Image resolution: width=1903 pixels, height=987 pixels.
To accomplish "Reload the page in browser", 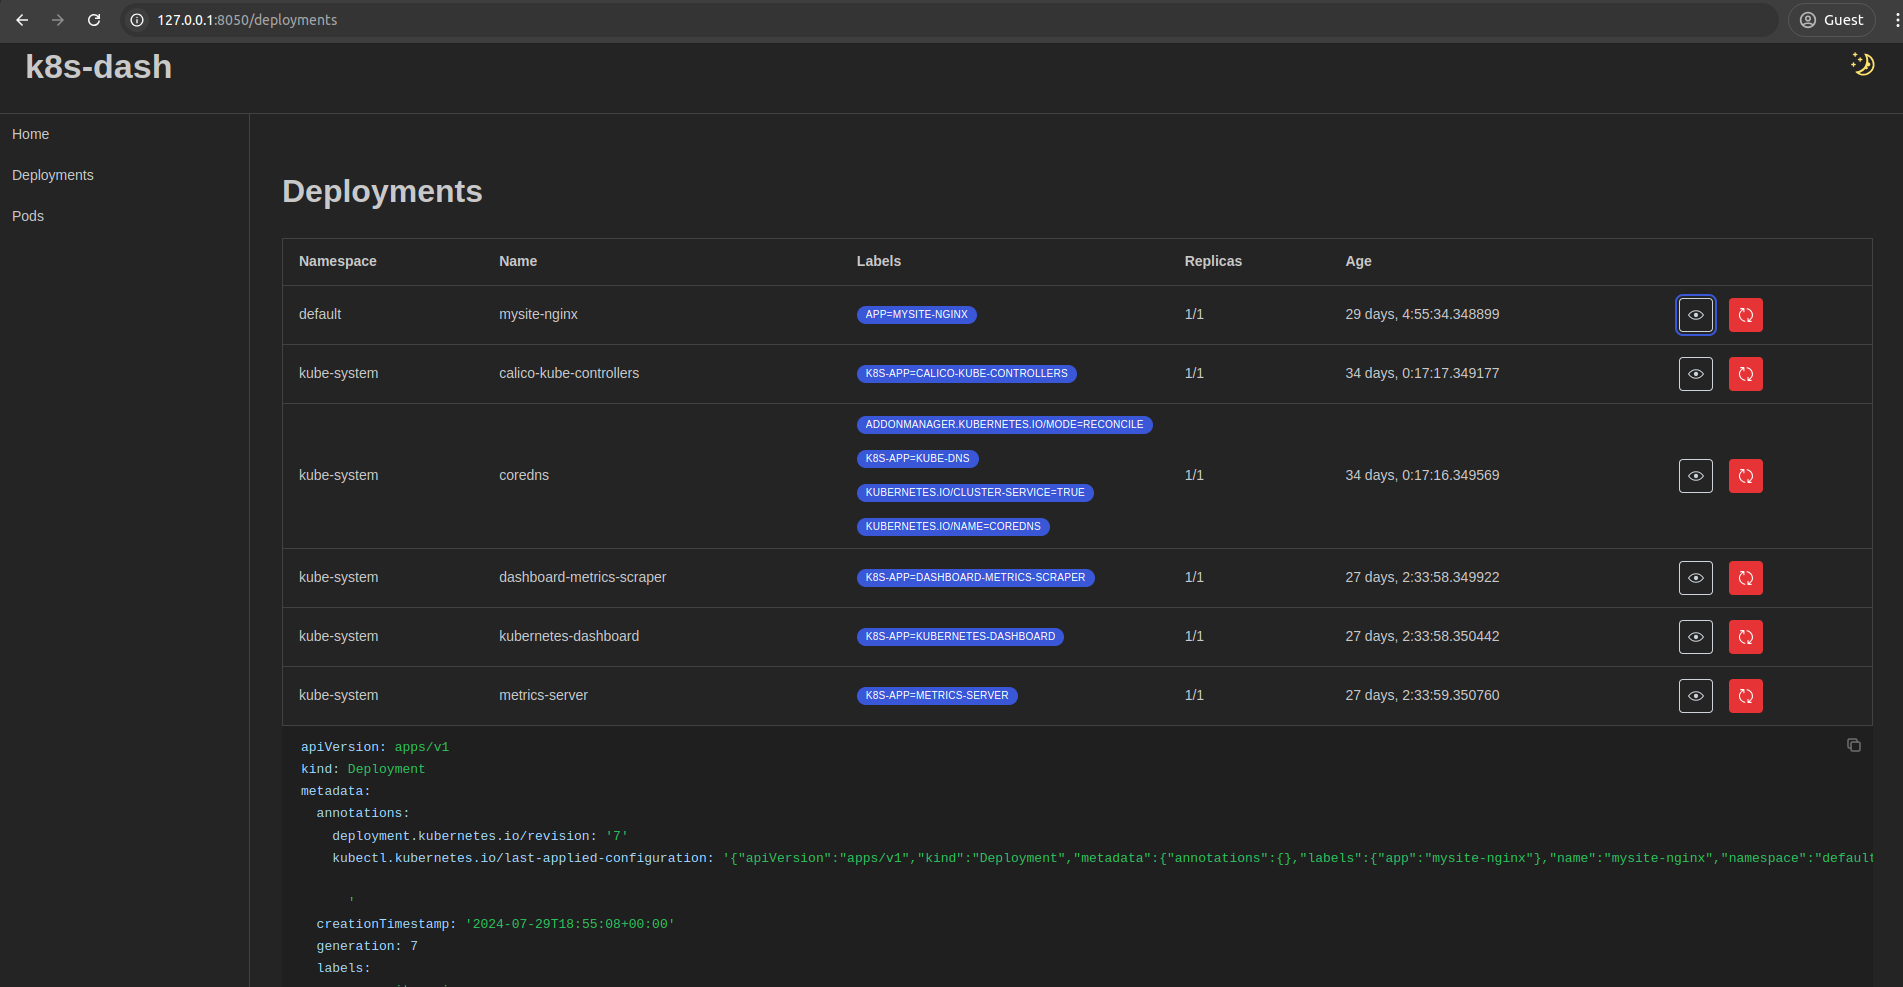I will pyautogui.click(x=94, y=20).
